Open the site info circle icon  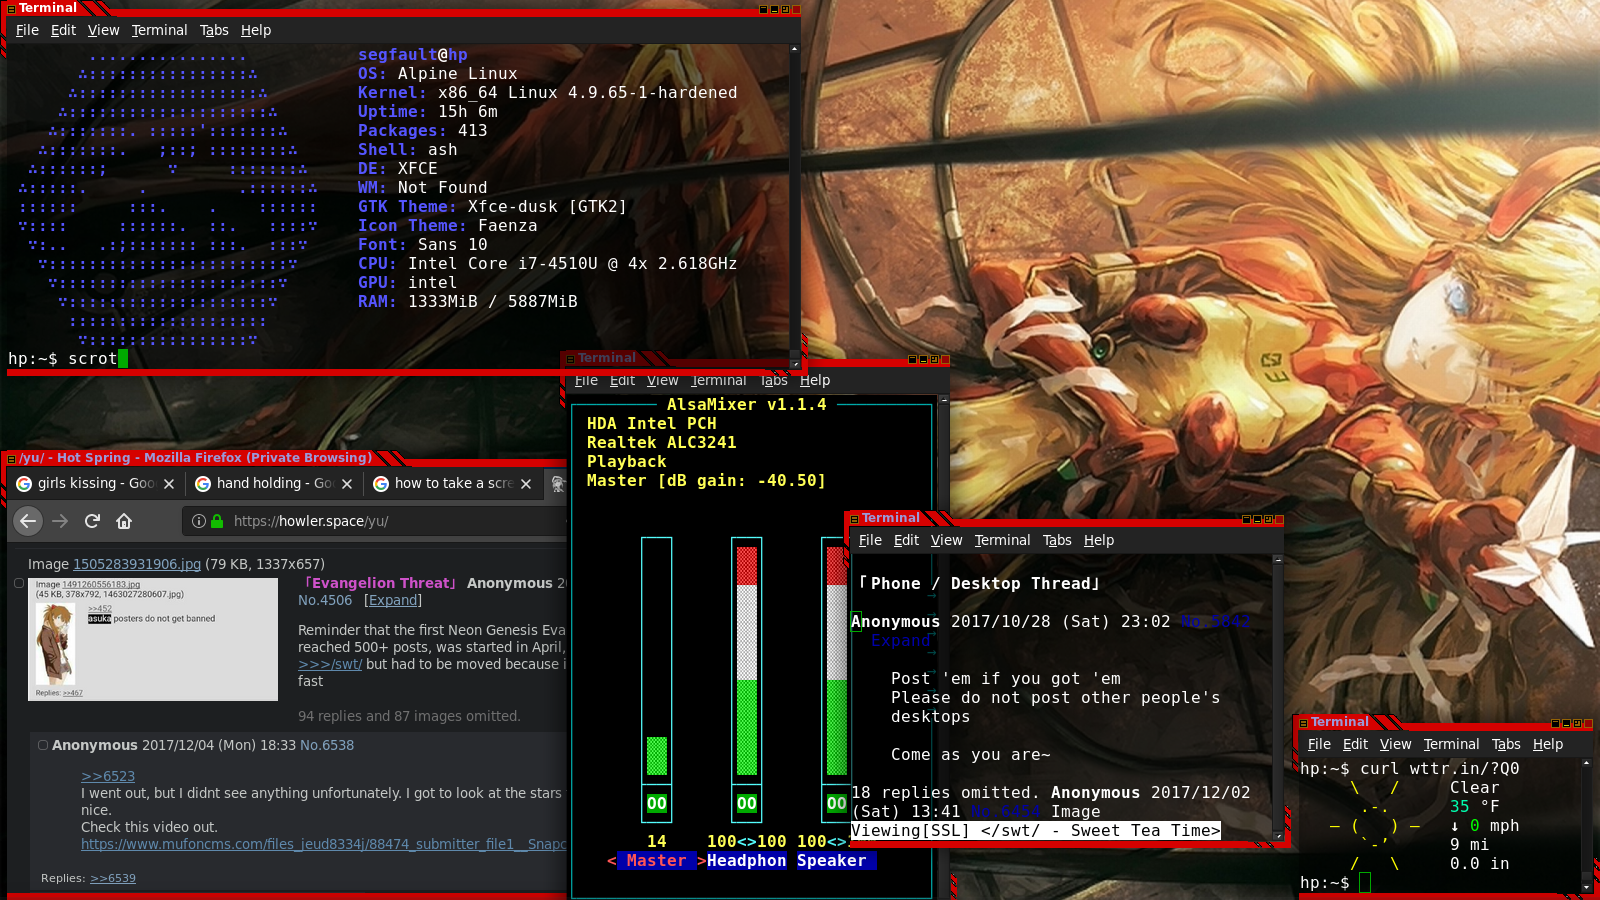(199, 521)
